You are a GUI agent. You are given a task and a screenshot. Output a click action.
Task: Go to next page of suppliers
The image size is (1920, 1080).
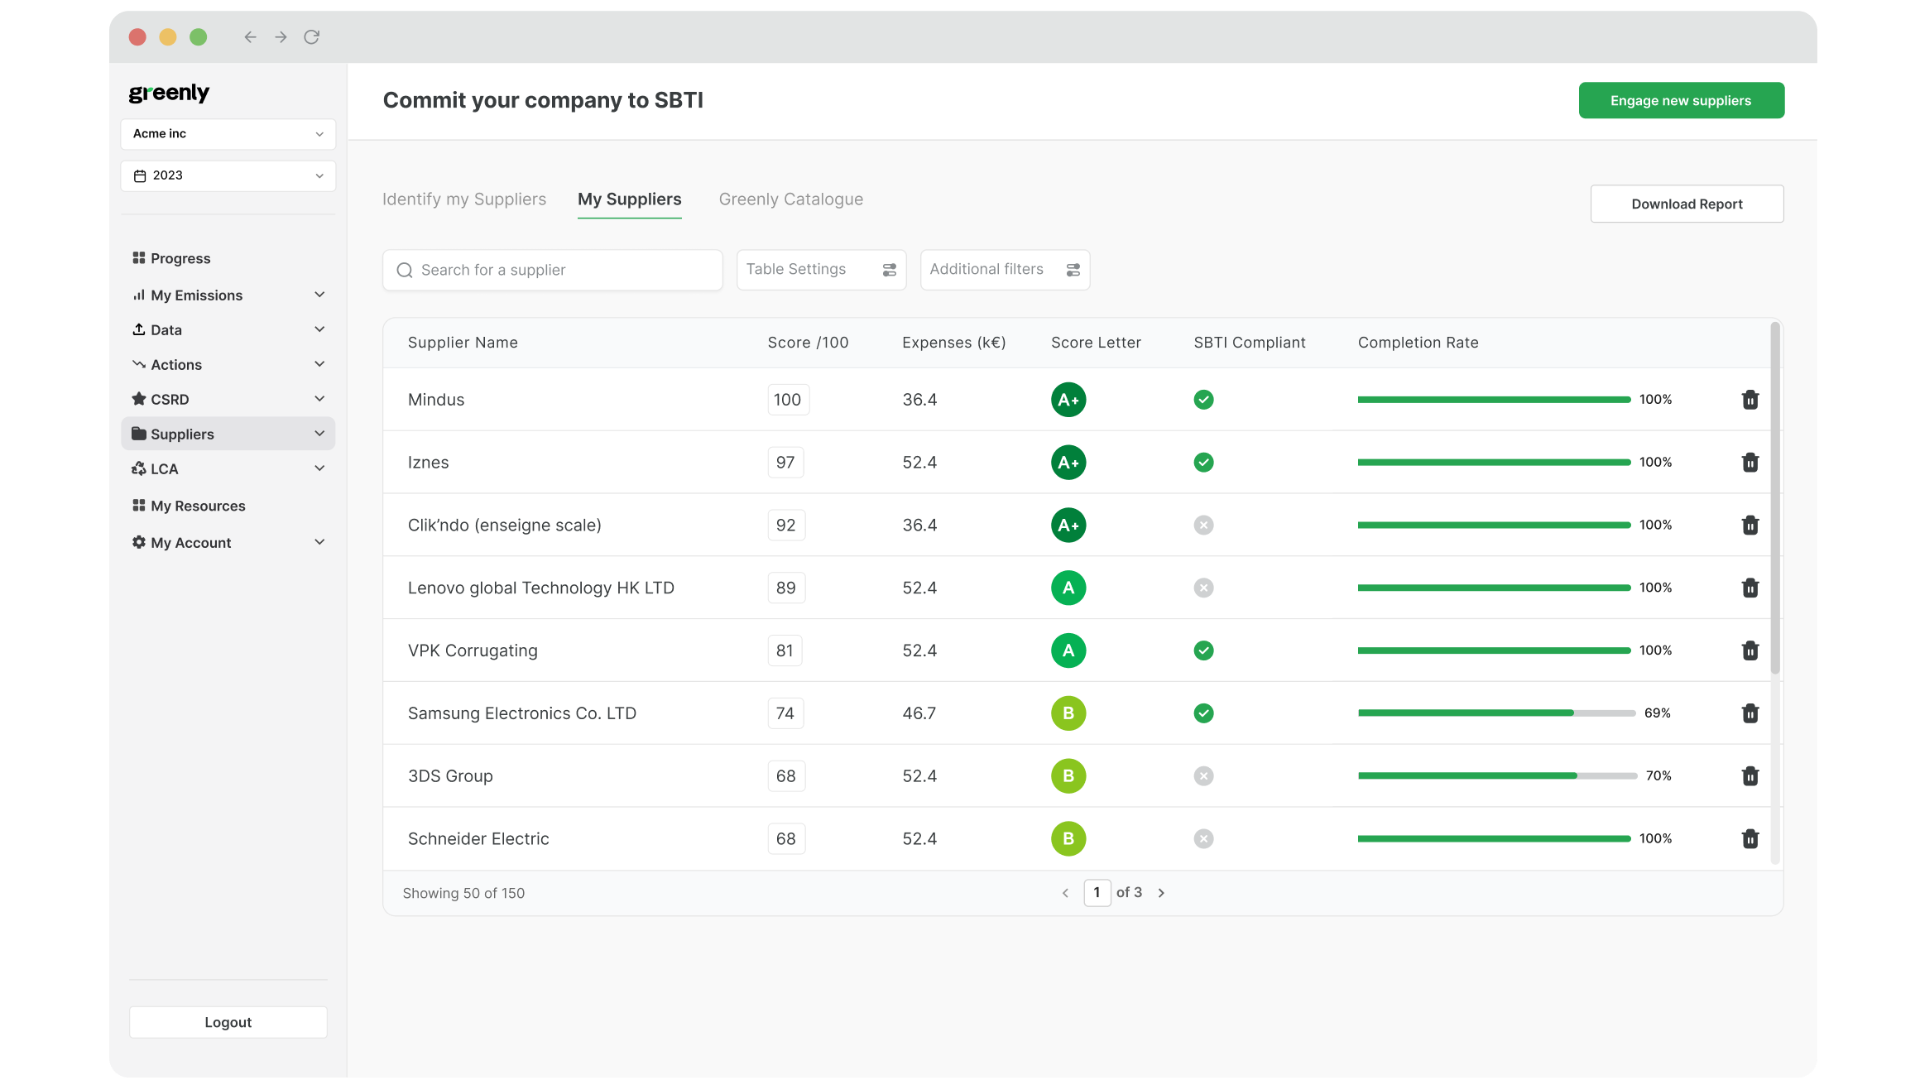(x=1161, y=893)
